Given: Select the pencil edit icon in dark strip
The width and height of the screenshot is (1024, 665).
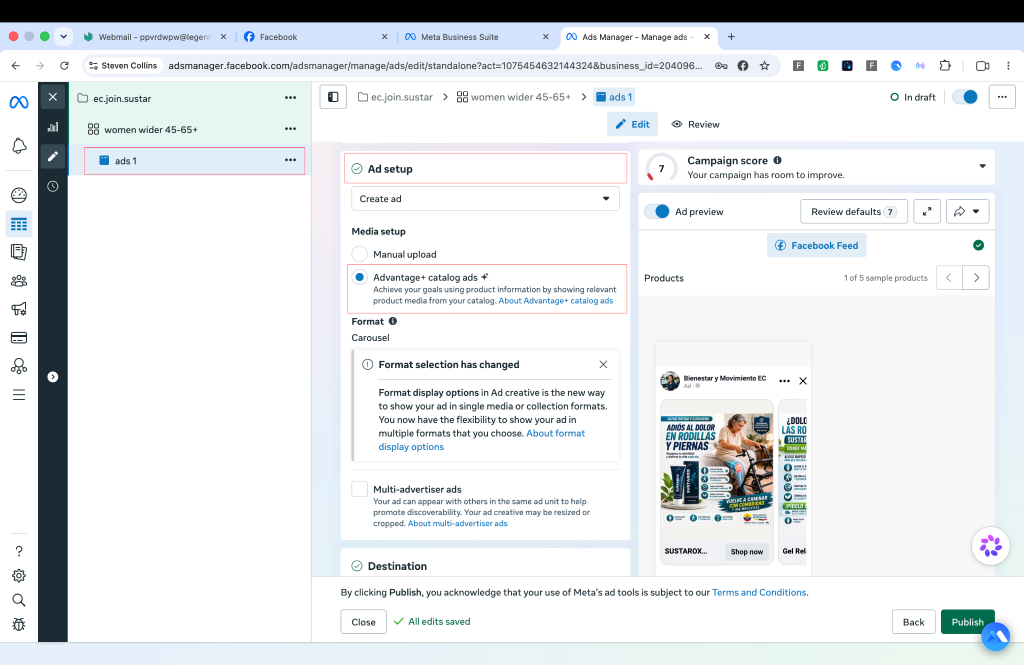Looking at the screenshot, I should click(x=53, y=156).
